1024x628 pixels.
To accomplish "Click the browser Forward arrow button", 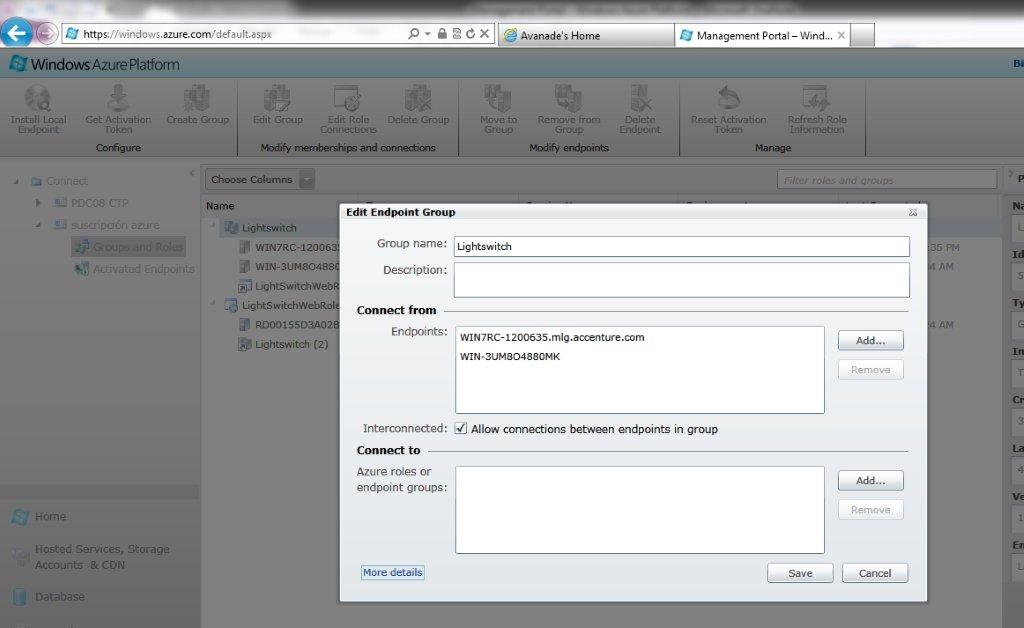I will pyautogui.click(x=46, y=33).
